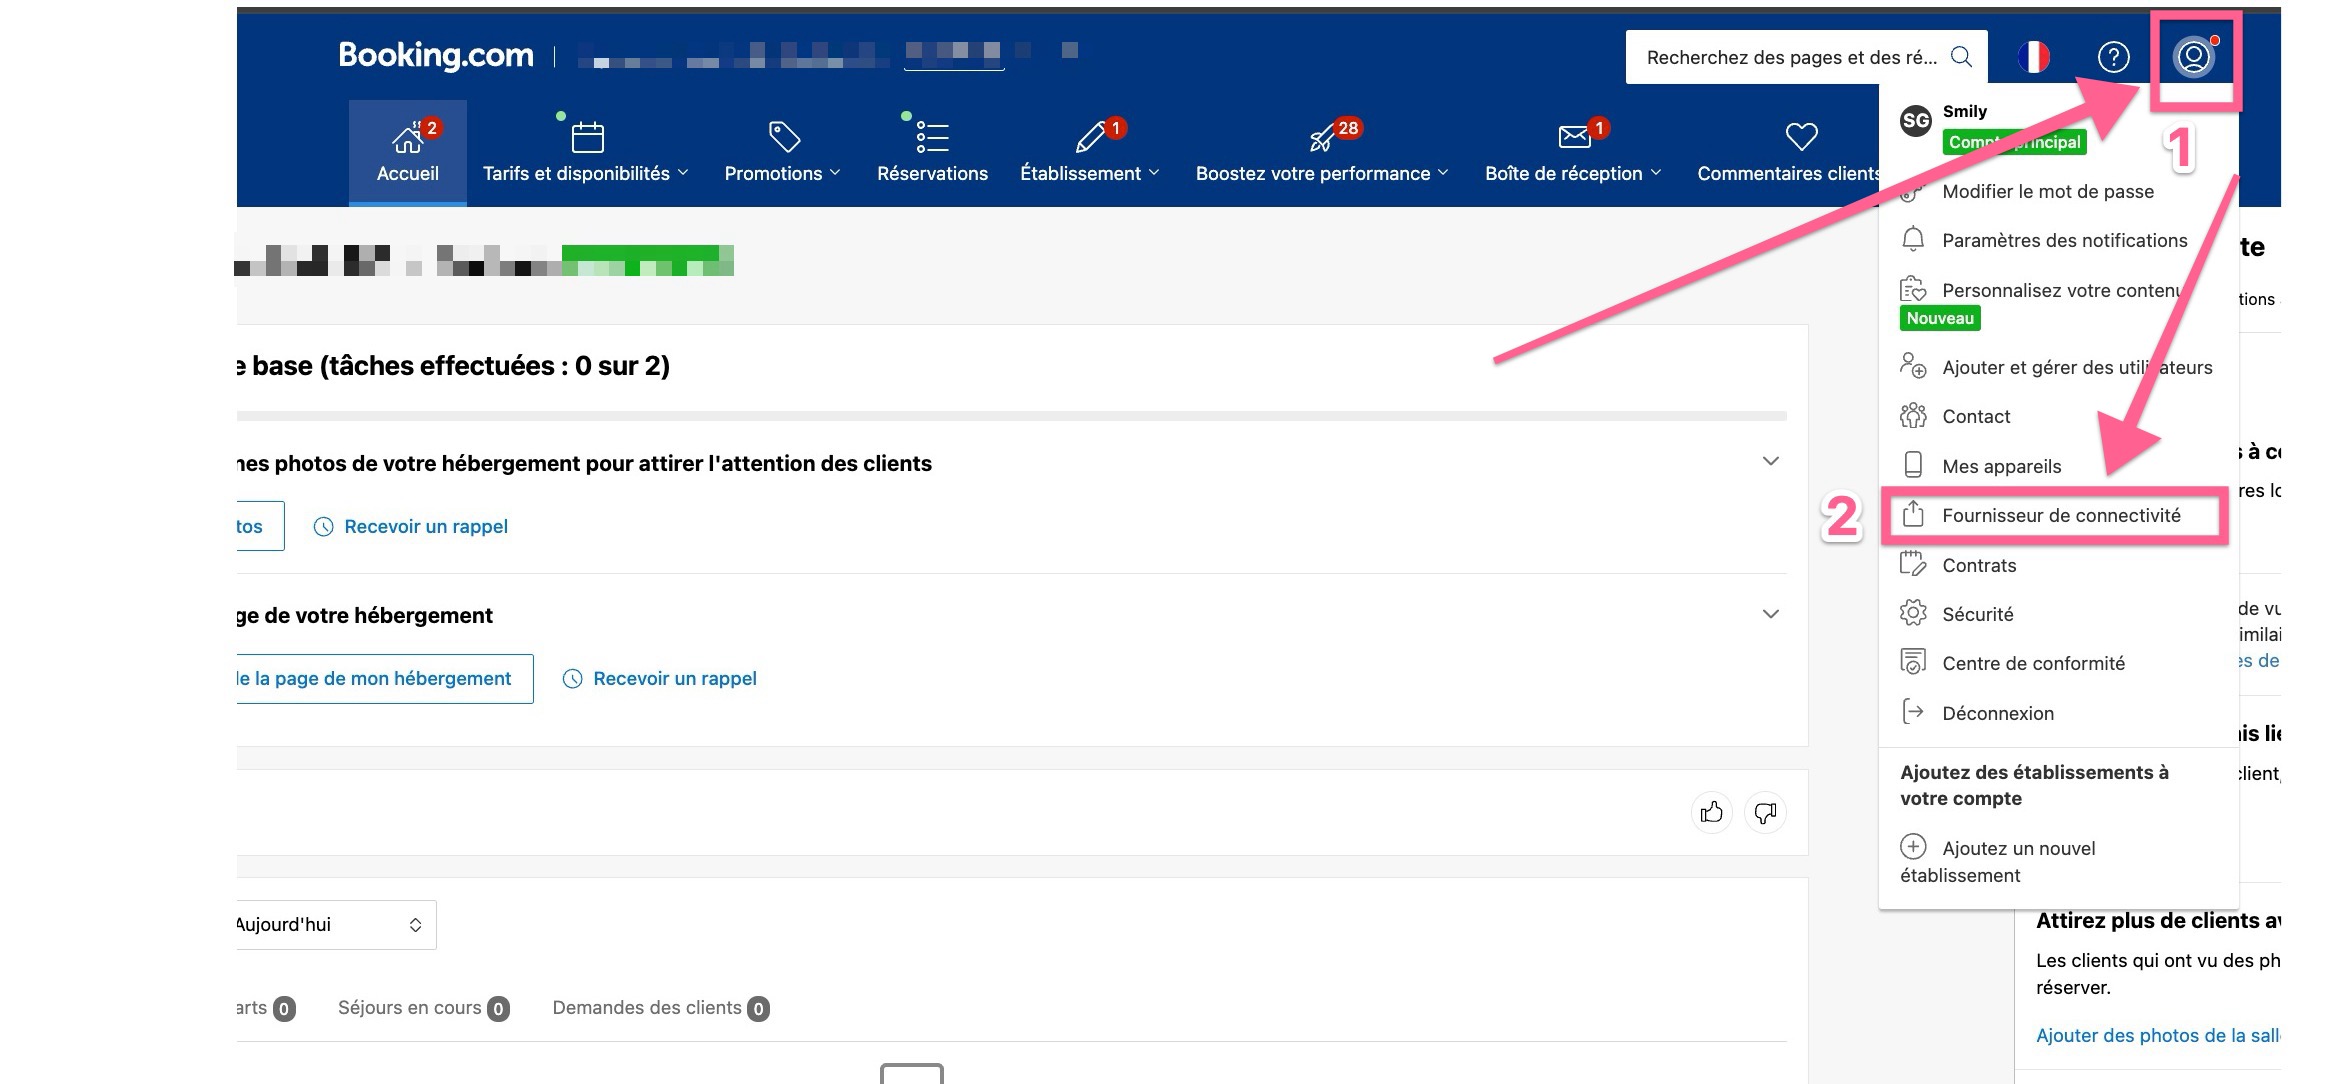The width and height of the screenshot is (2343, 1084).
Task: Click the thumbs up feedback icon
Action: click(1711, 812)
